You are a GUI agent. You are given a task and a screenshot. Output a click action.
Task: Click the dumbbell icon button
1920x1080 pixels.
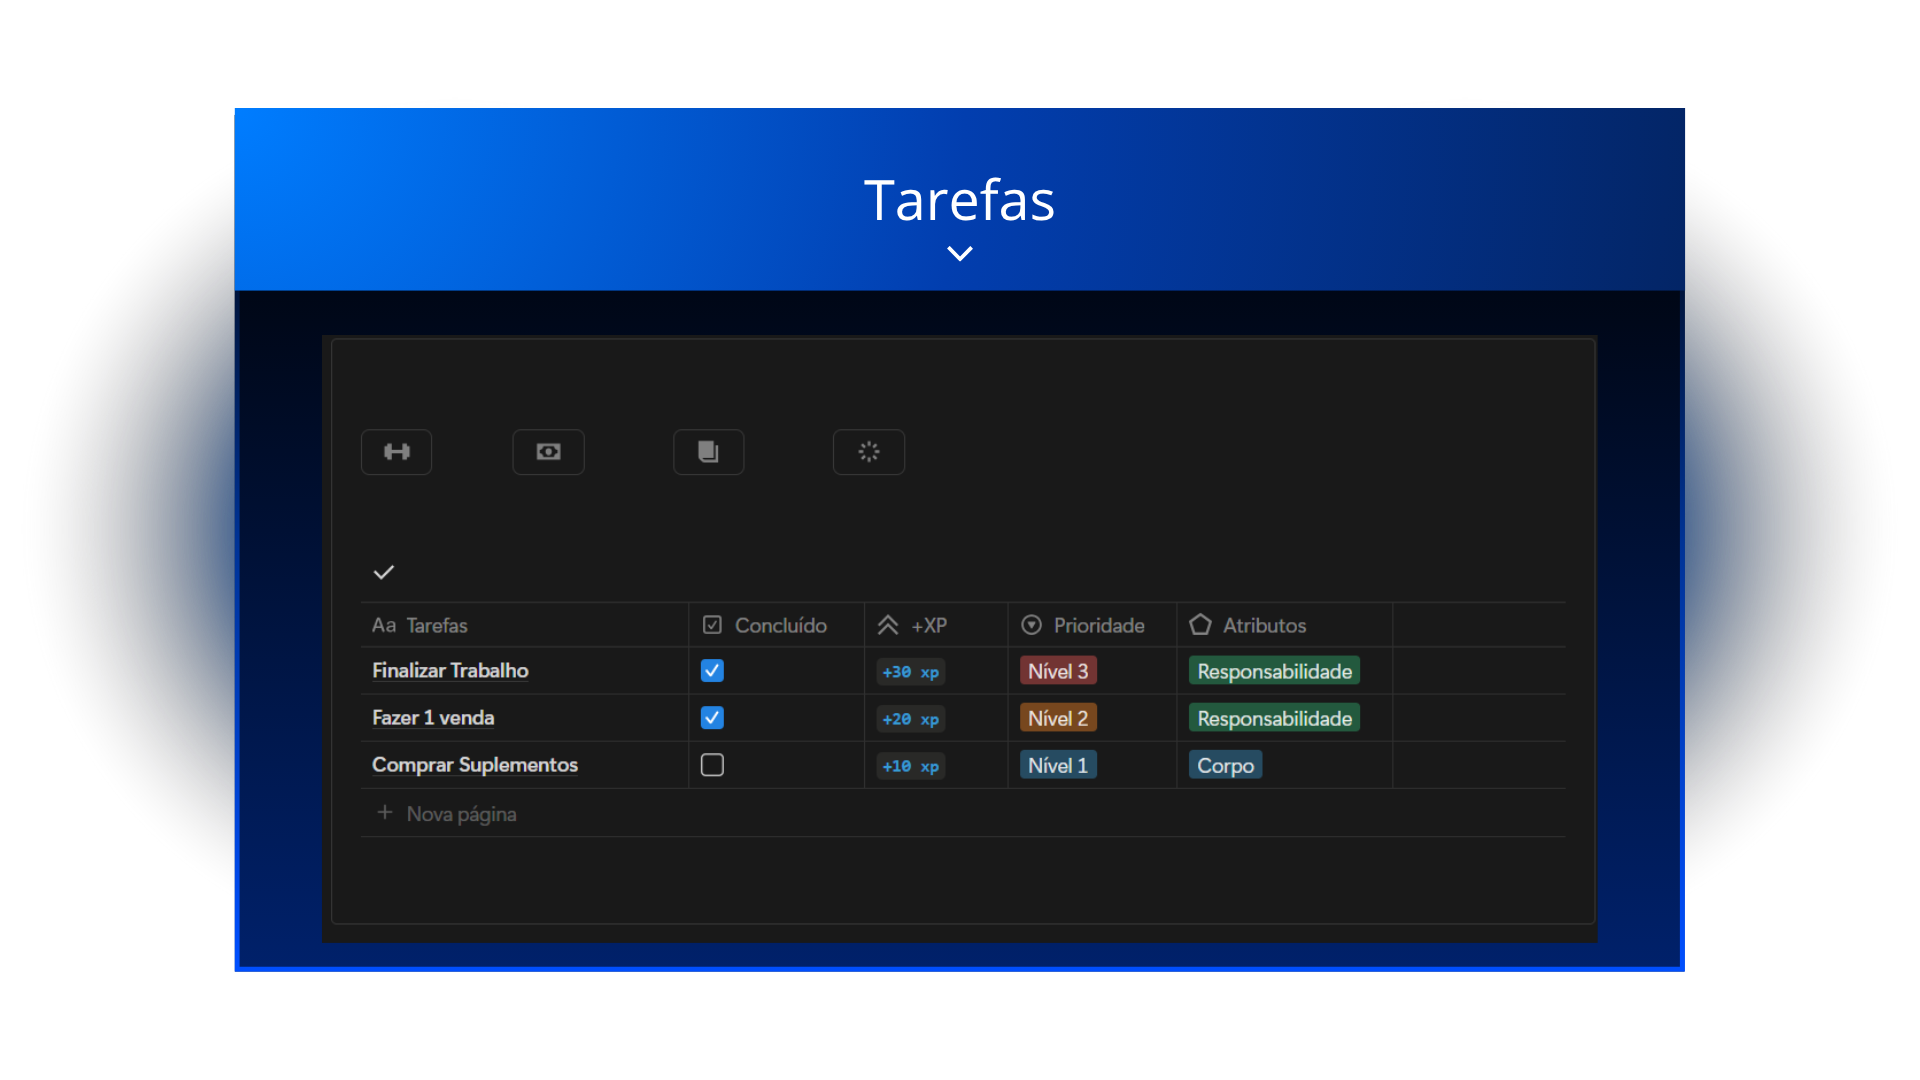[396, 452]
